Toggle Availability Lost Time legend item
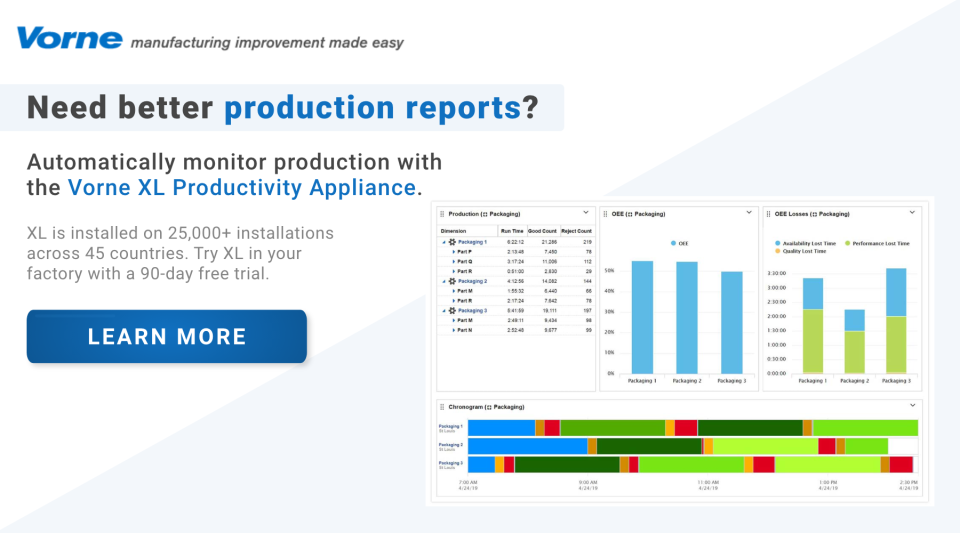This screenshot has width=960, height=533. coord(808,243)
